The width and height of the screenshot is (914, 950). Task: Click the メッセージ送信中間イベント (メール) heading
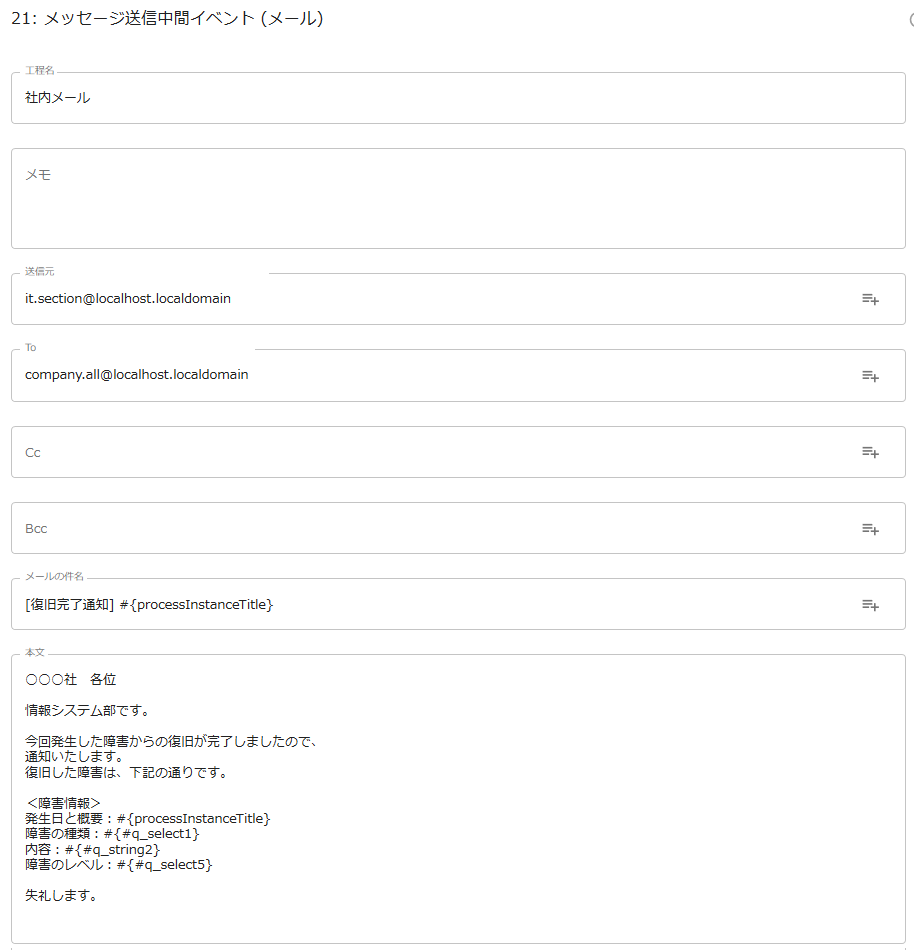(167, 18)
